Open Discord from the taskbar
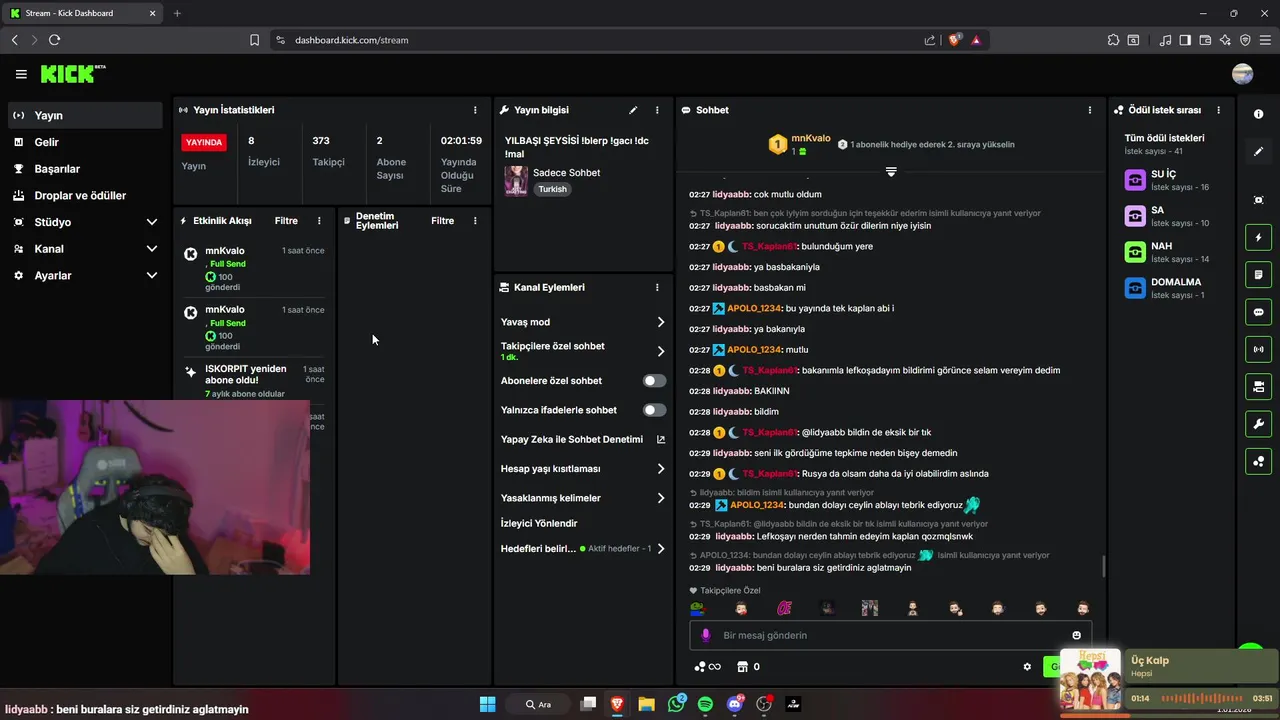1280x720 pixels. pos(735,704)
